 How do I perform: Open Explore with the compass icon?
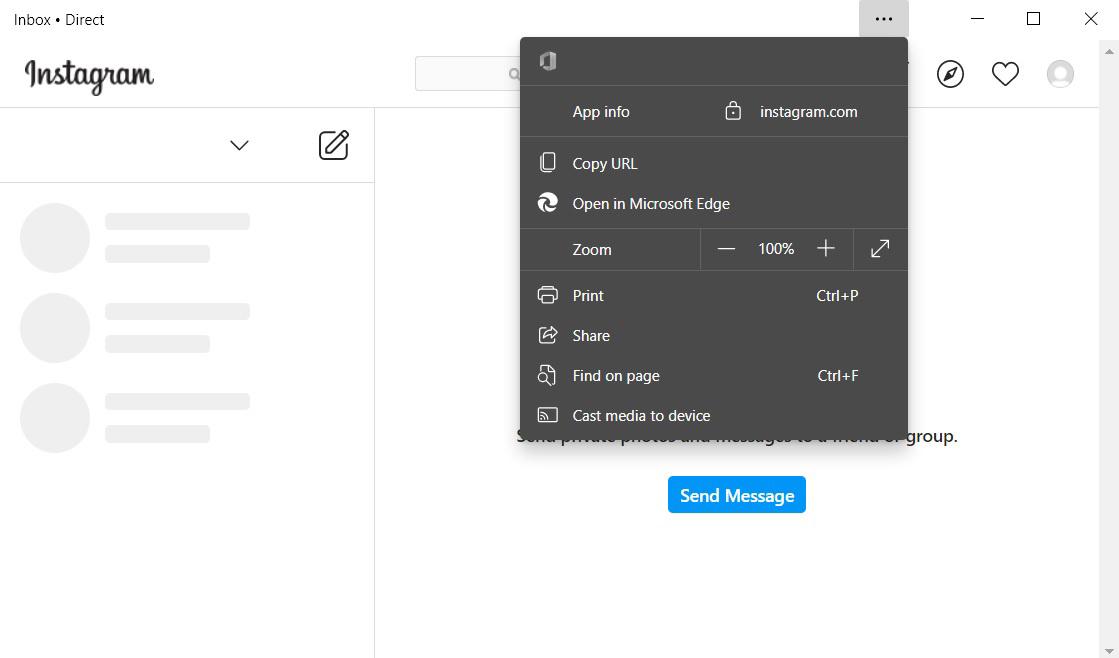pos(950,73)
